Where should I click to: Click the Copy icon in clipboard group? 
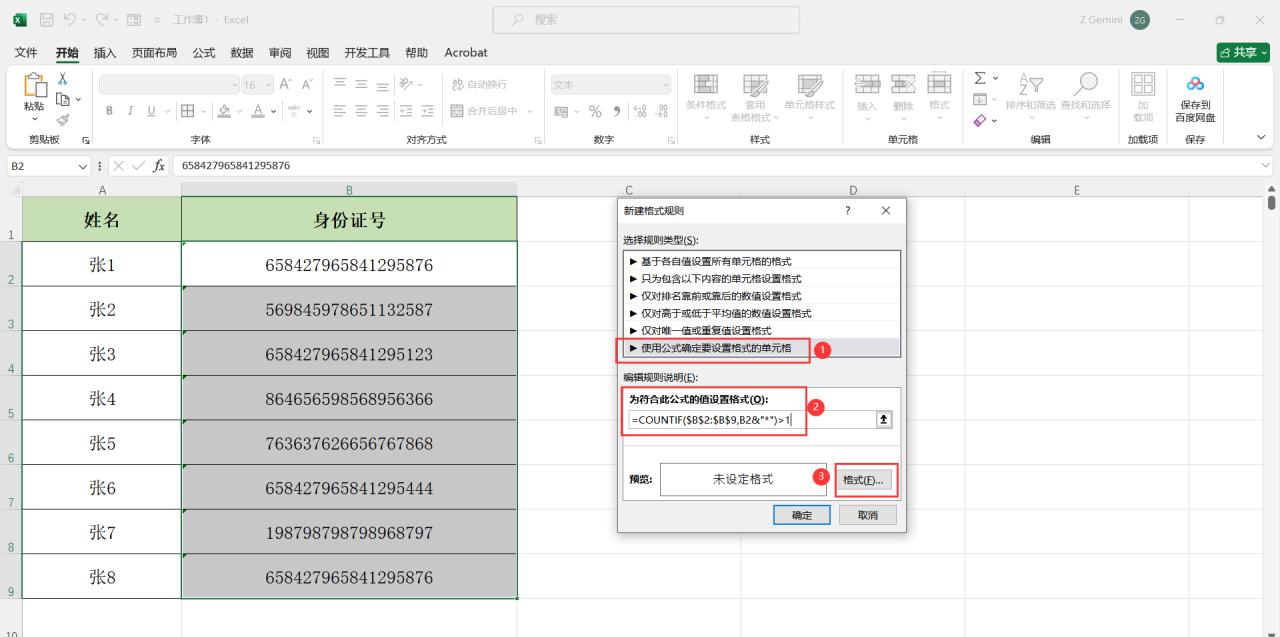point(62,99)
